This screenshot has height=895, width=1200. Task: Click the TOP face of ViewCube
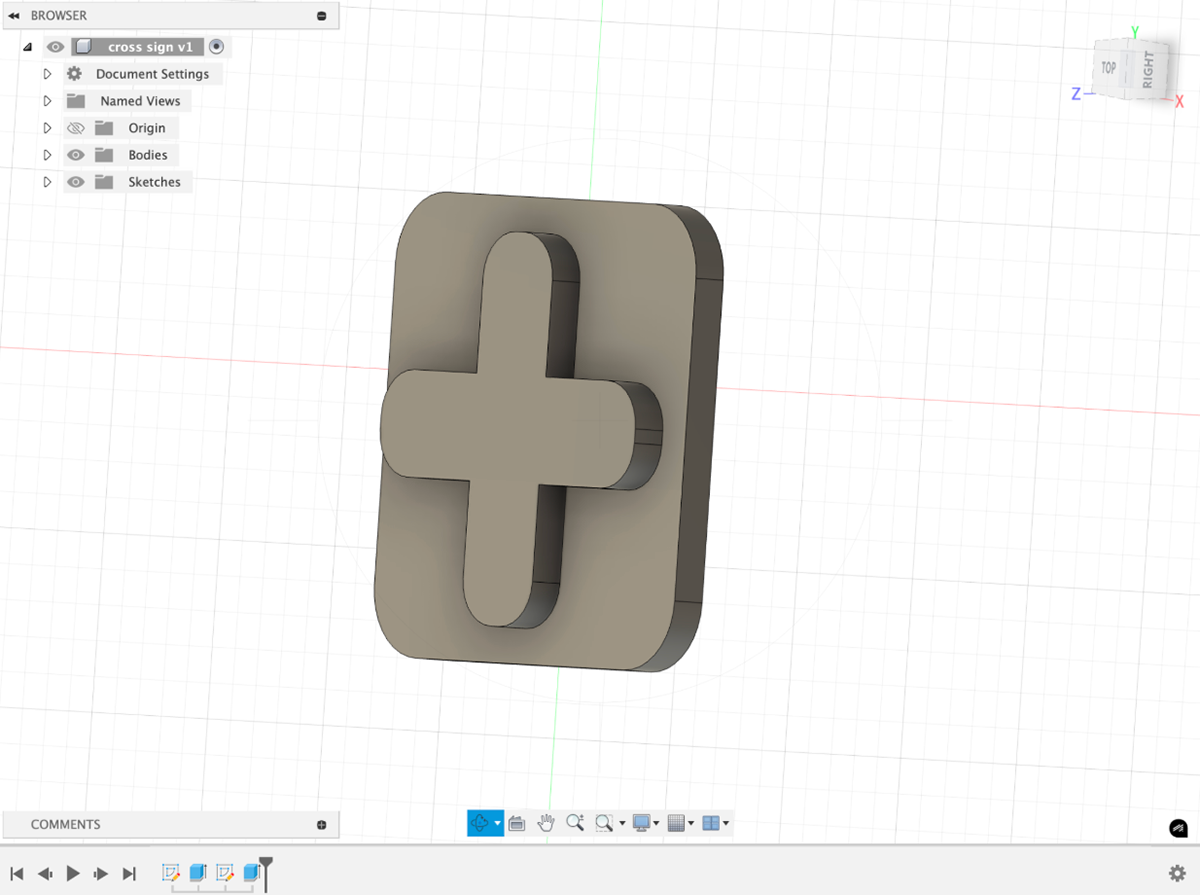click(1109, 68)
